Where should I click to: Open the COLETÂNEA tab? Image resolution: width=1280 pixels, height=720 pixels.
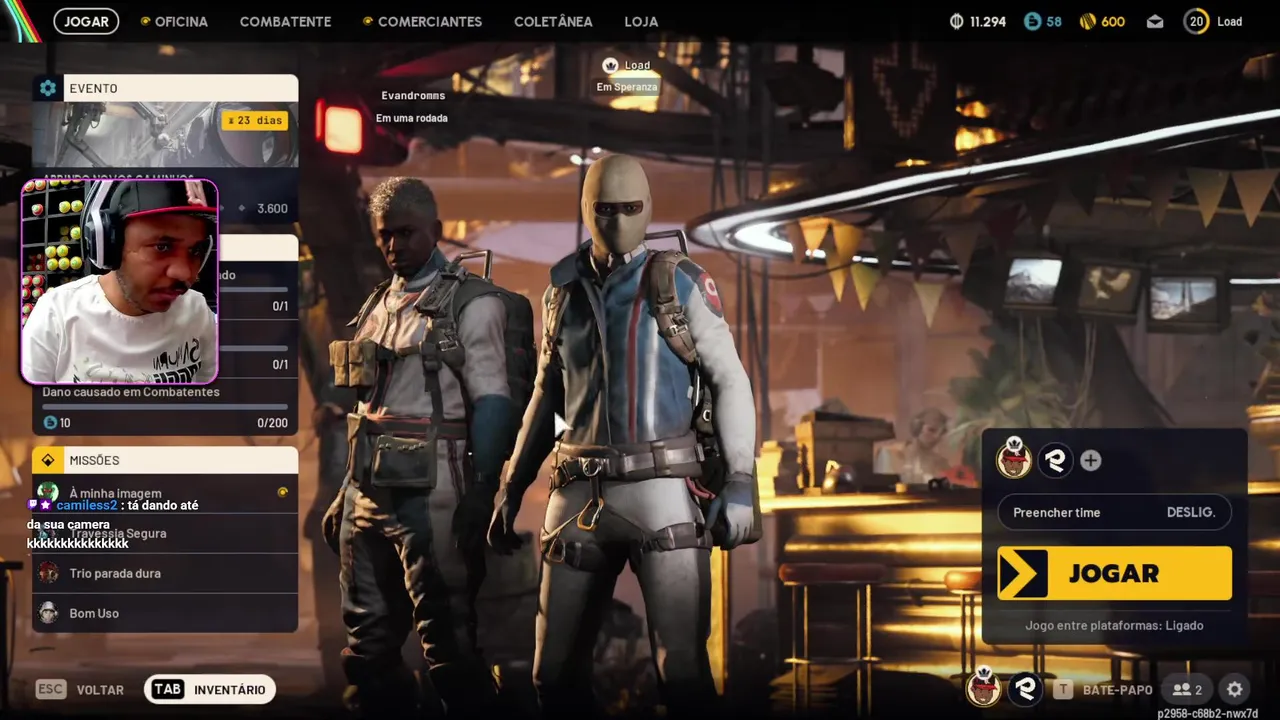[x=553, y=21]
